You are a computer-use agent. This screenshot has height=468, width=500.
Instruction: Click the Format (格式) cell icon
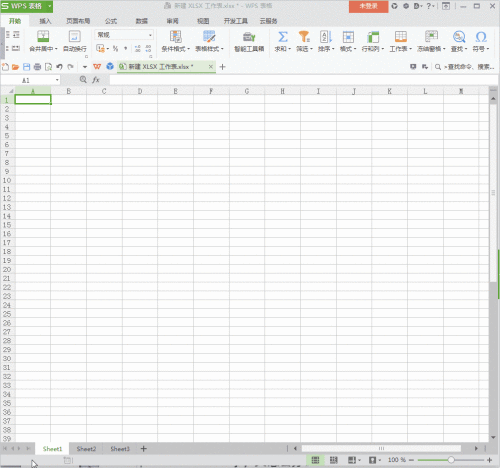(348, 37)
